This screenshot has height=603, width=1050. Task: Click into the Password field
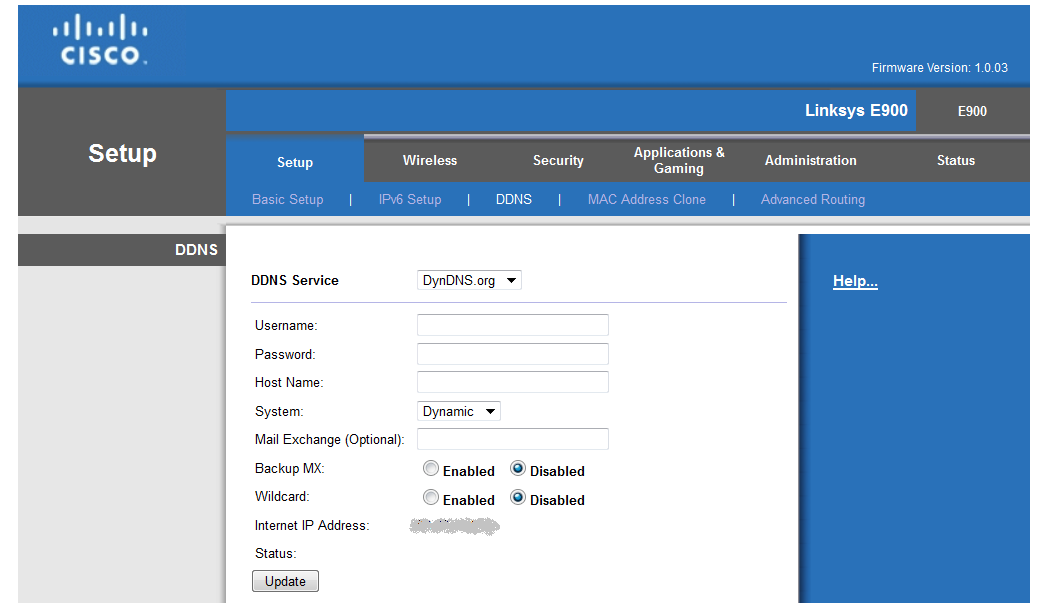coord(512,354)
